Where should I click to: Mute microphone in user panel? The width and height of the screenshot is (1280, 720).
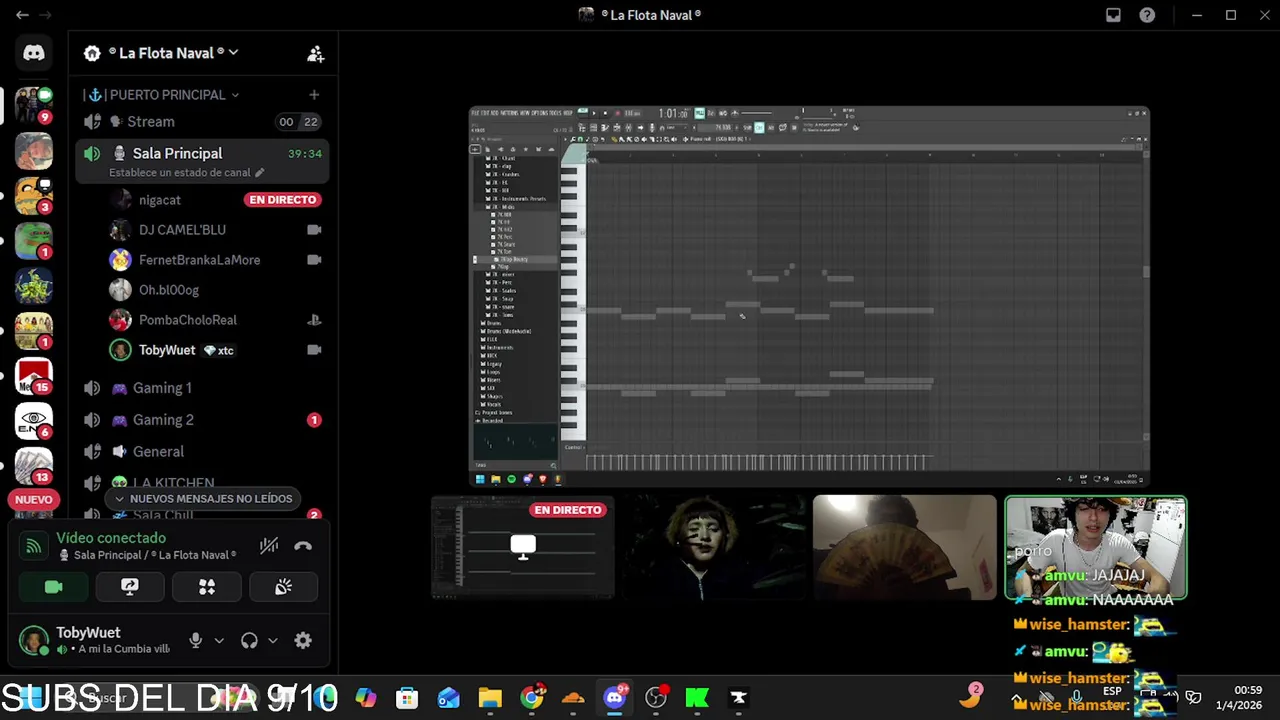pos(196,641)
